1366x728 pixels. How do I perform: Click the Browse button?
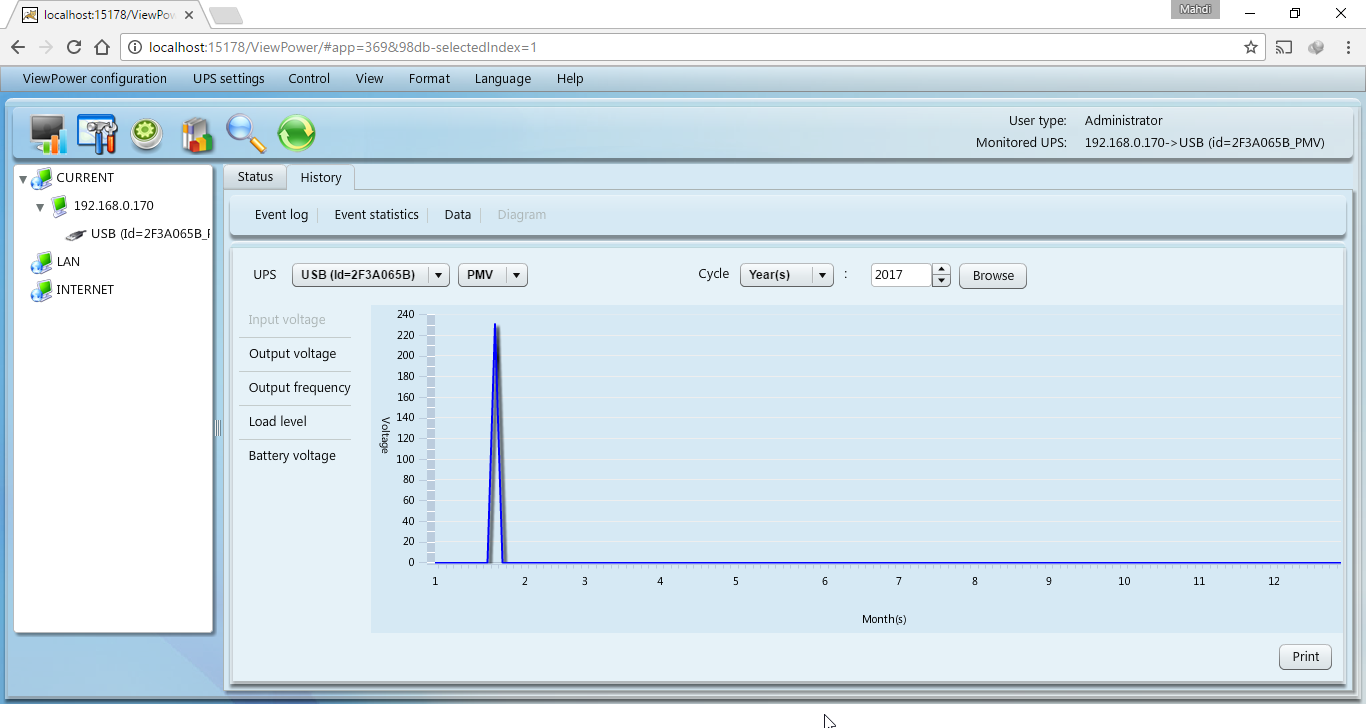coord(992,276)
